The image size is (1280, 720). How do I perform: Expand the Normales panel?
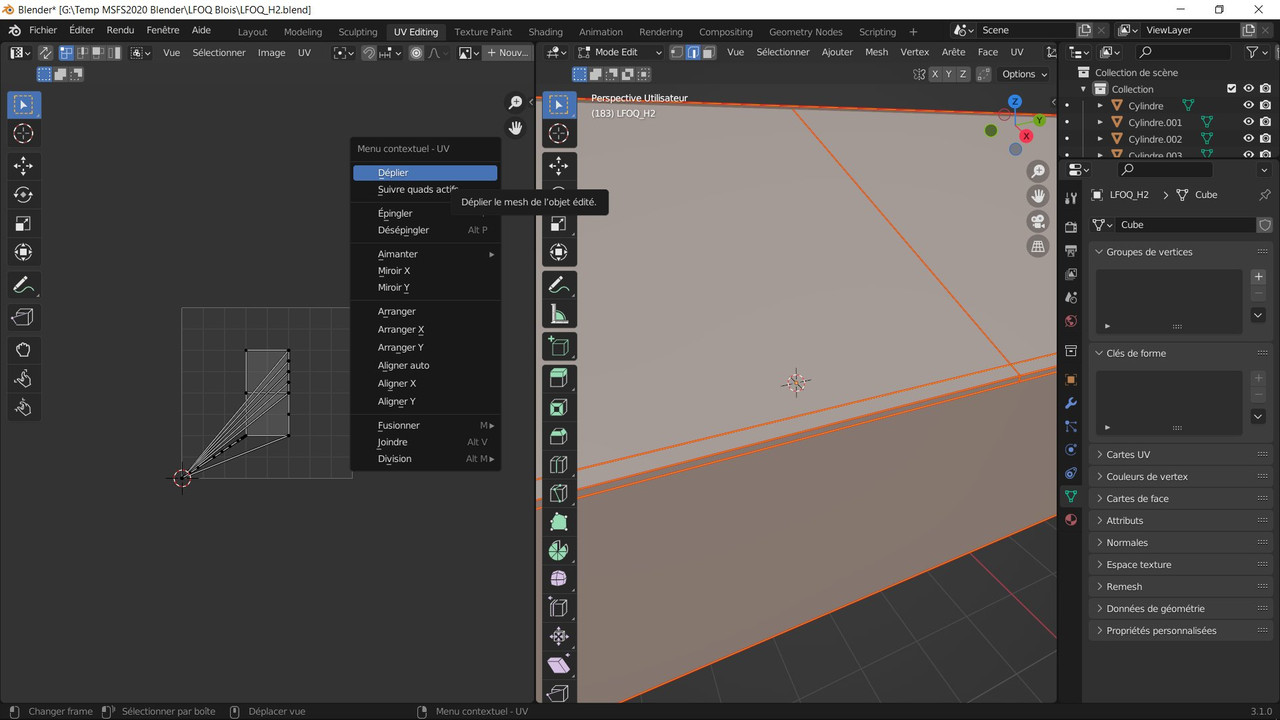tap(1180, 542)
